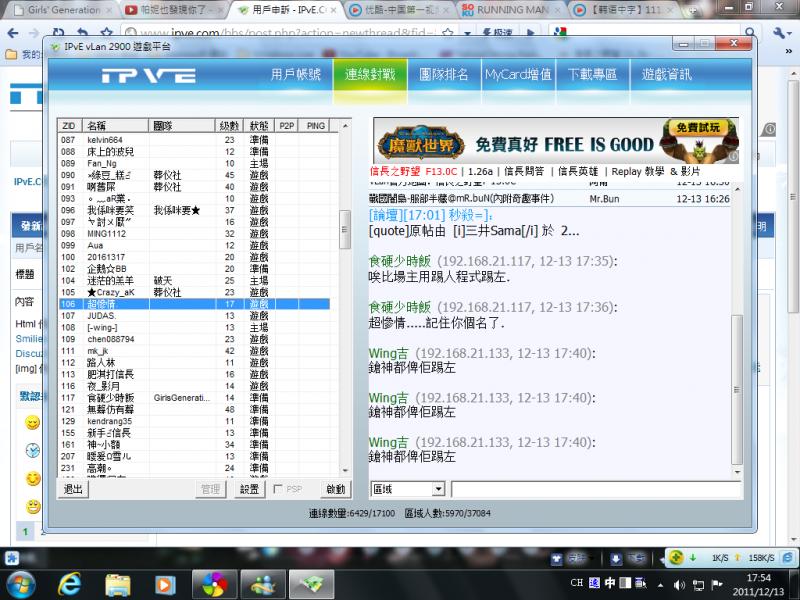This screenshot has width=800, height=600.
Task: Click the player list scrollbar thumb
Action: pos(345,230)
